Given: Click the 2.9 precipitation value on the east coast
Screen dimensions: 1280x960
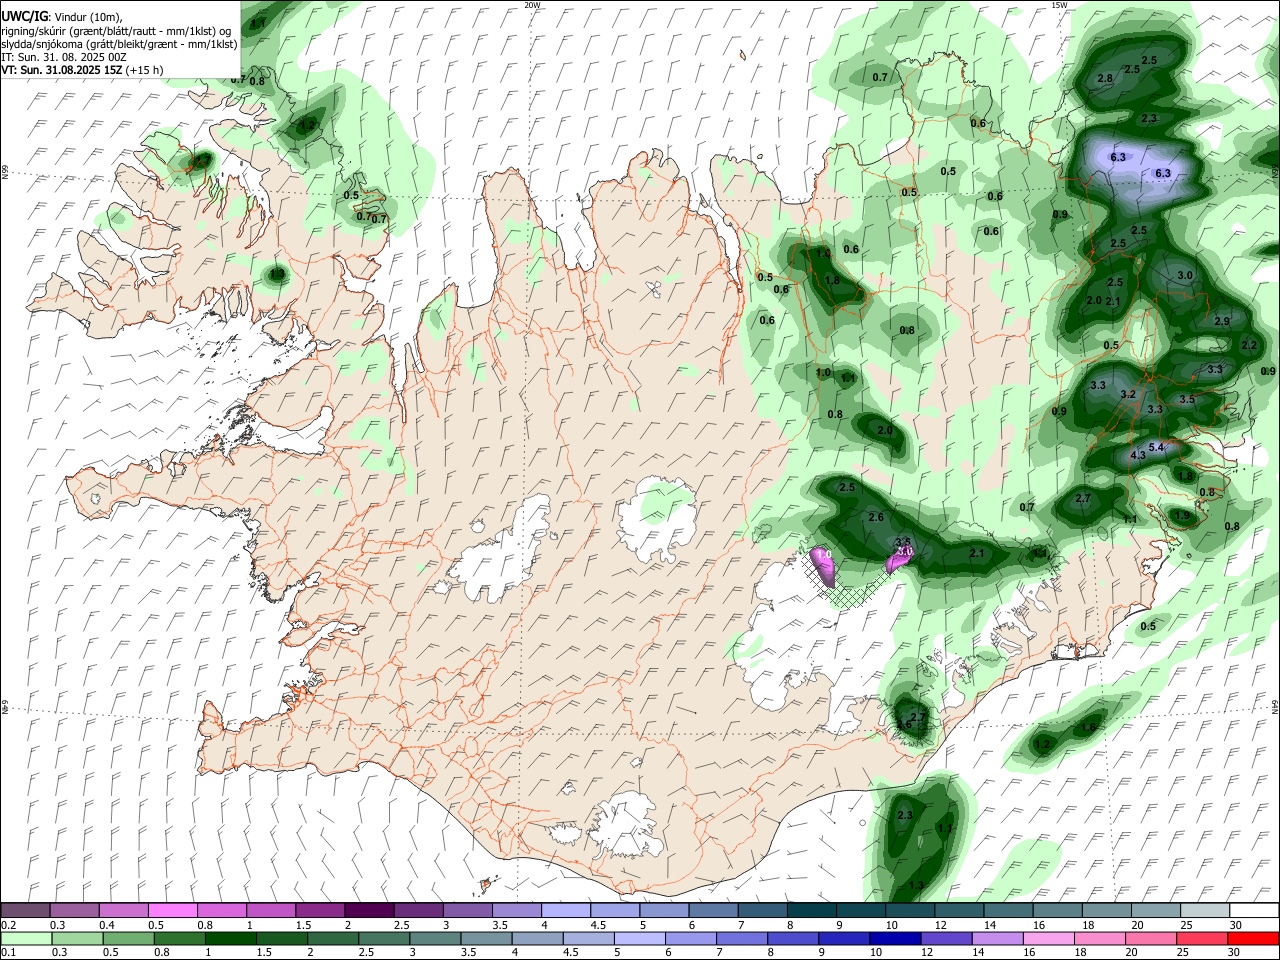Looking at the screenshot, I should click(1222, 321).
